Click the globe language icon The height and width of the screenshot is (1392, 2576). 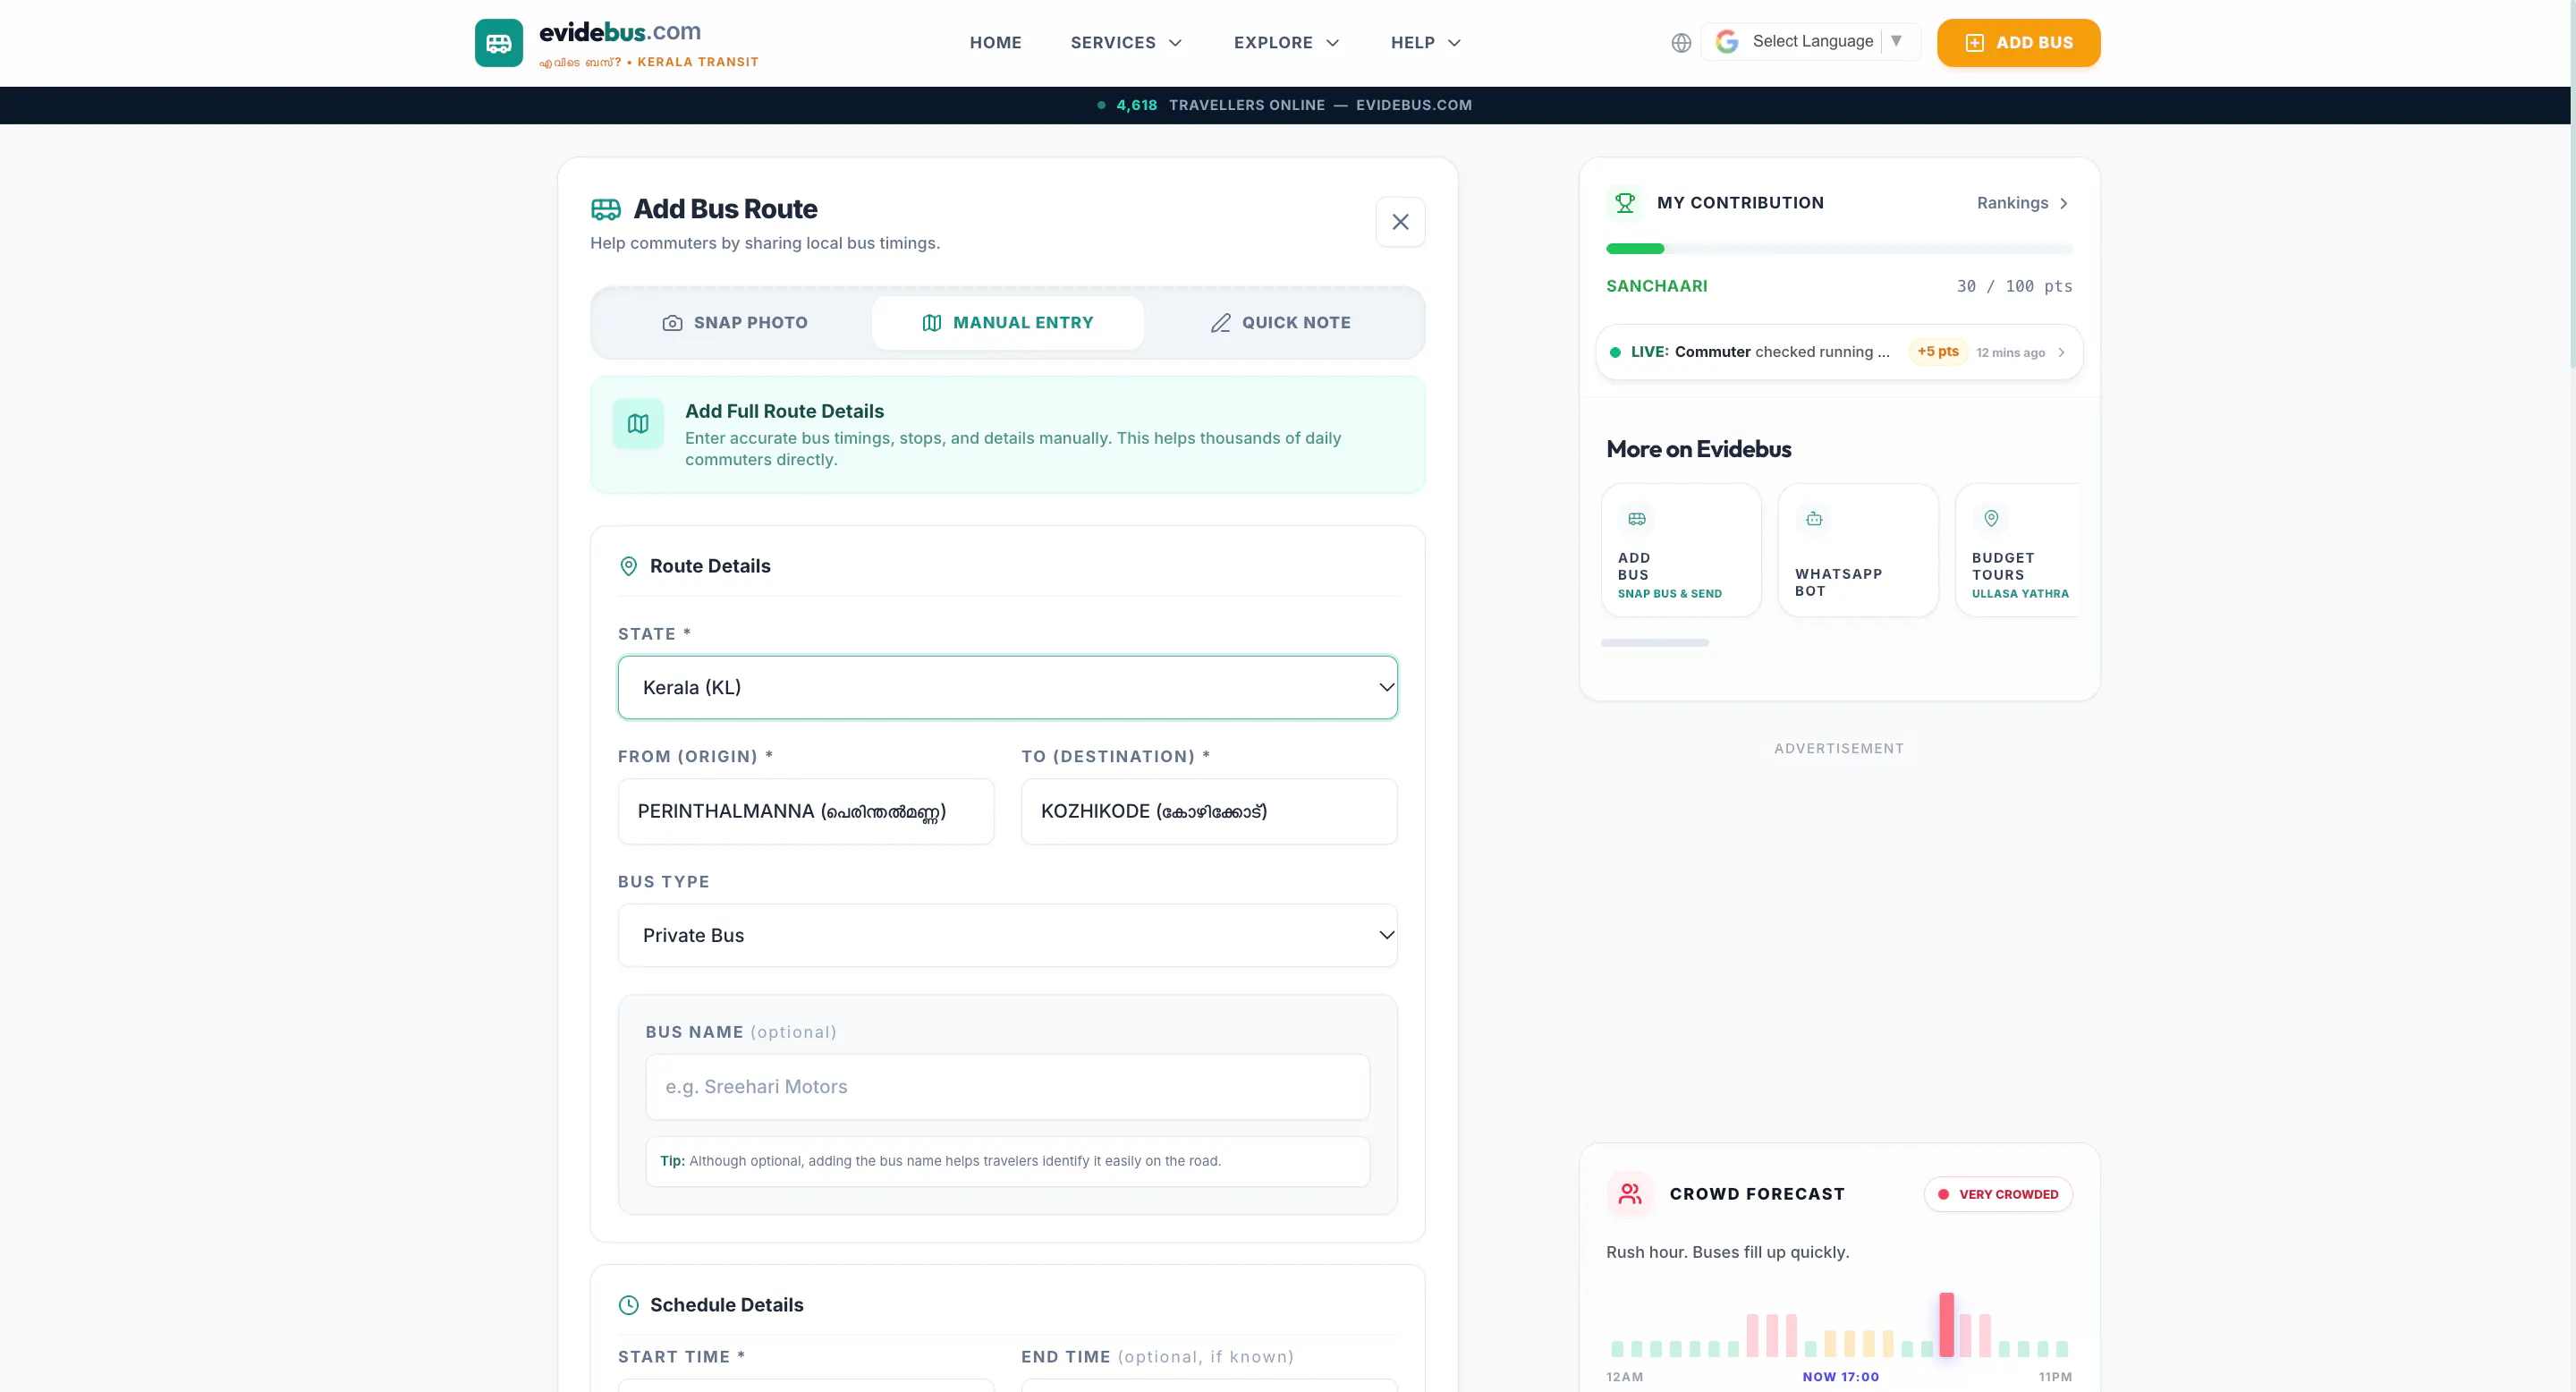coord(1681,43)
